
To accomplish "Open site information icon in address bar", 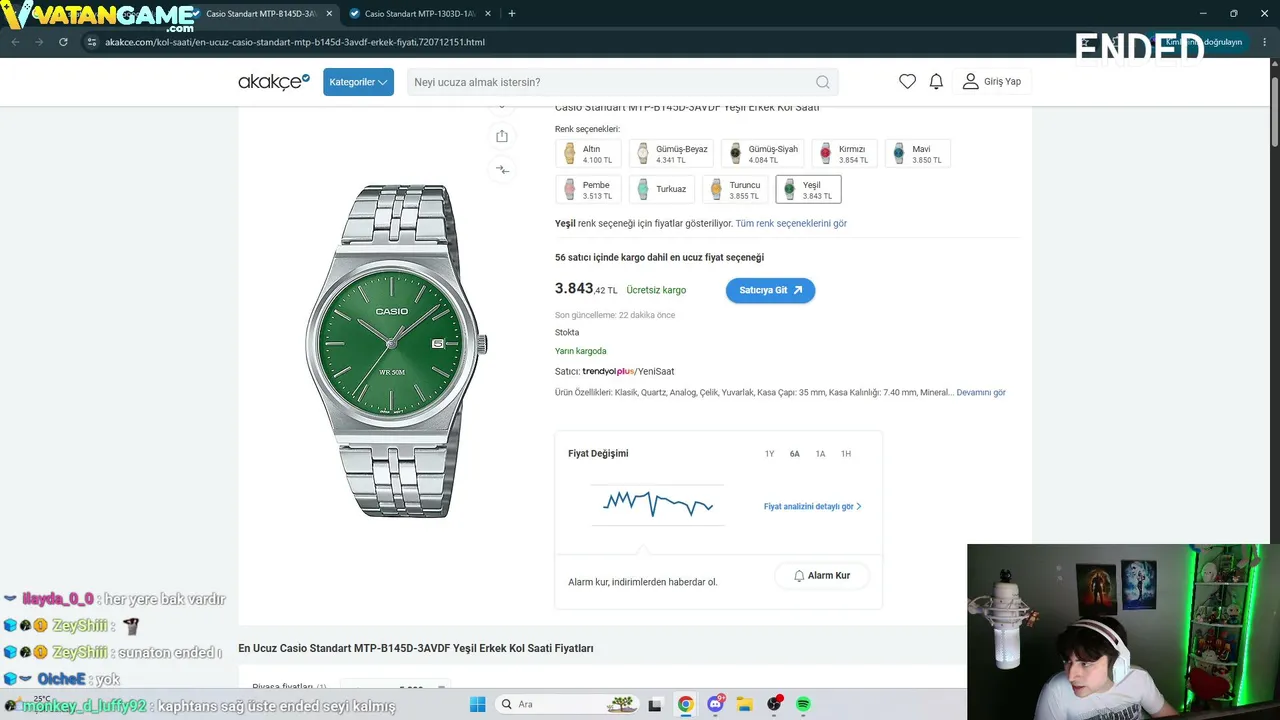I will pos(92,42).
